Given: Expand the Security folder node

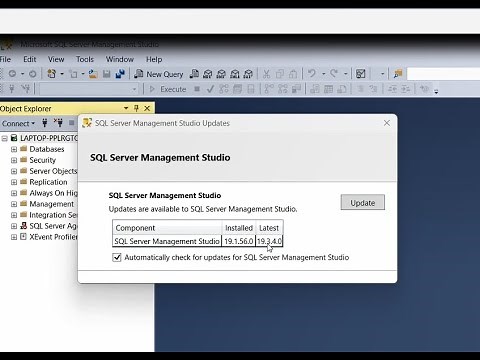Looking at the screenshot, I should coord(14,160).
